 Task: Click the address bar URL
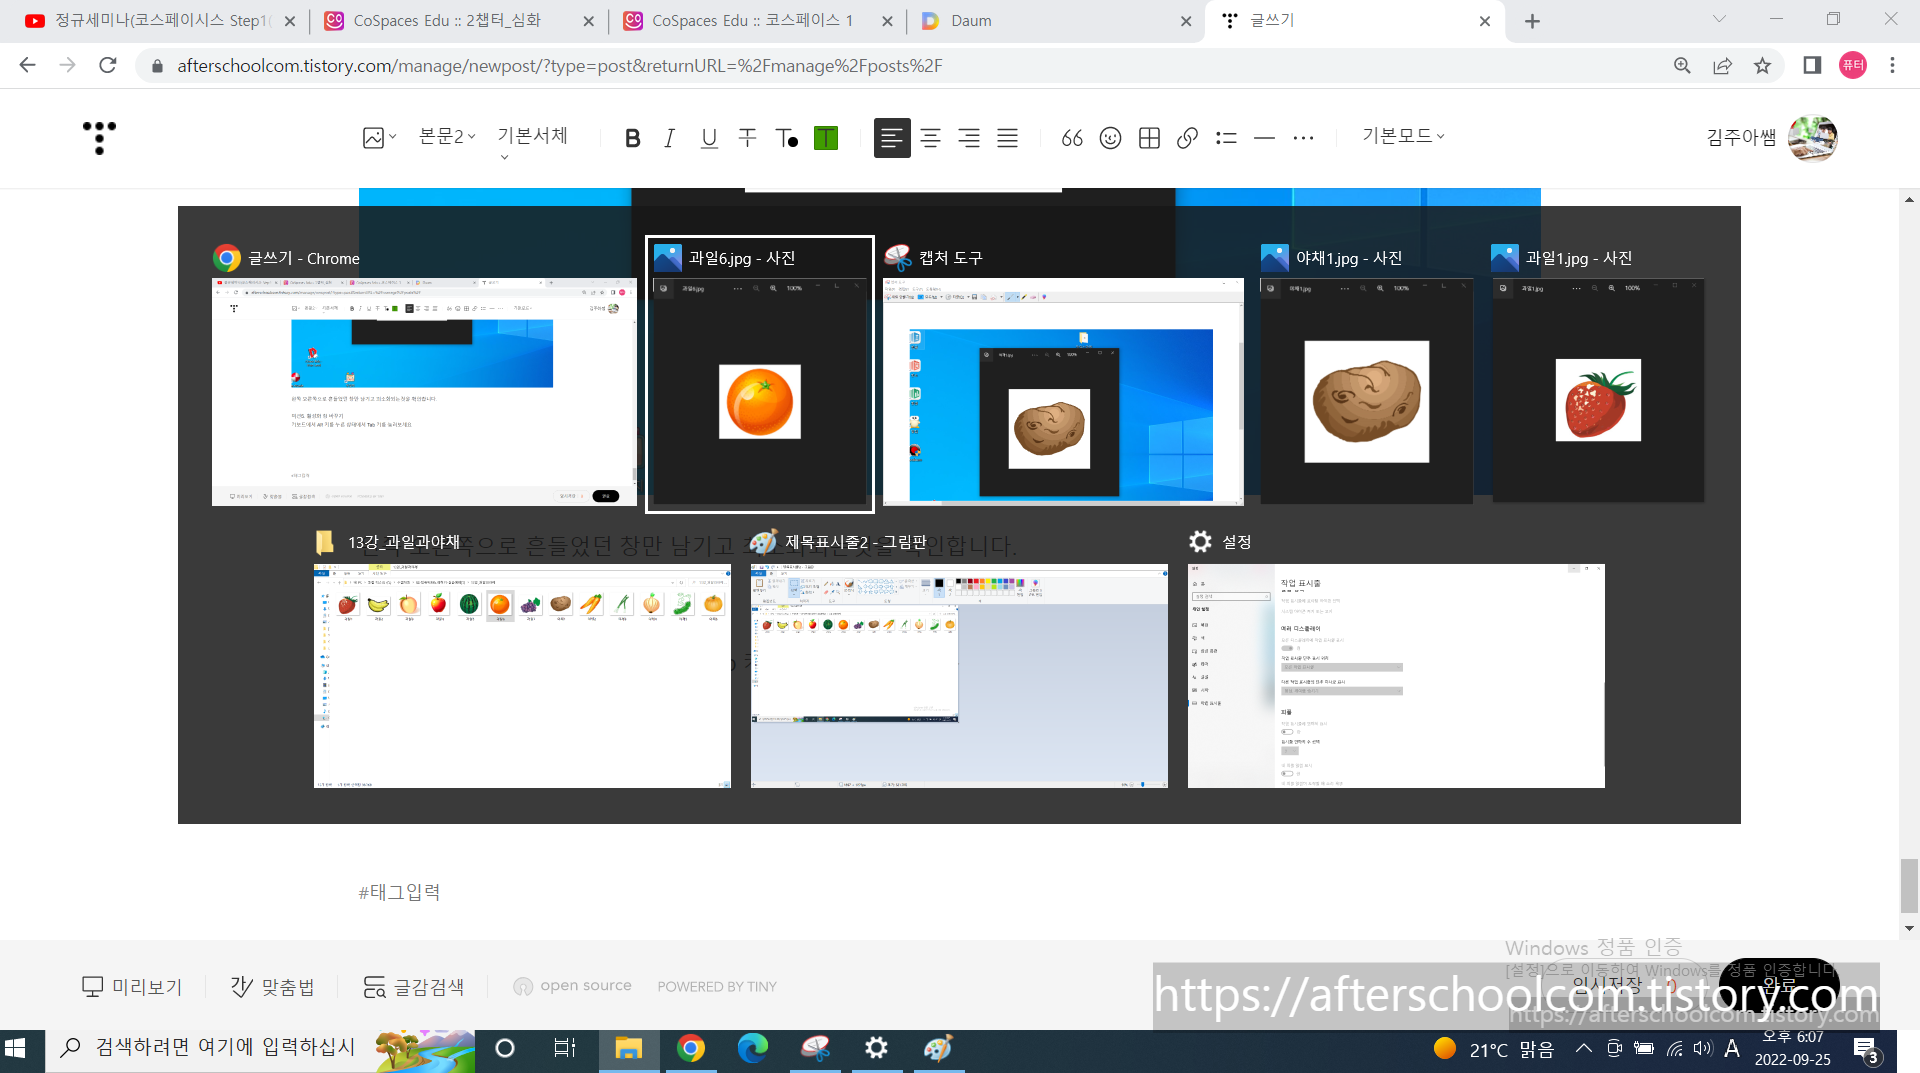point(560,66)
